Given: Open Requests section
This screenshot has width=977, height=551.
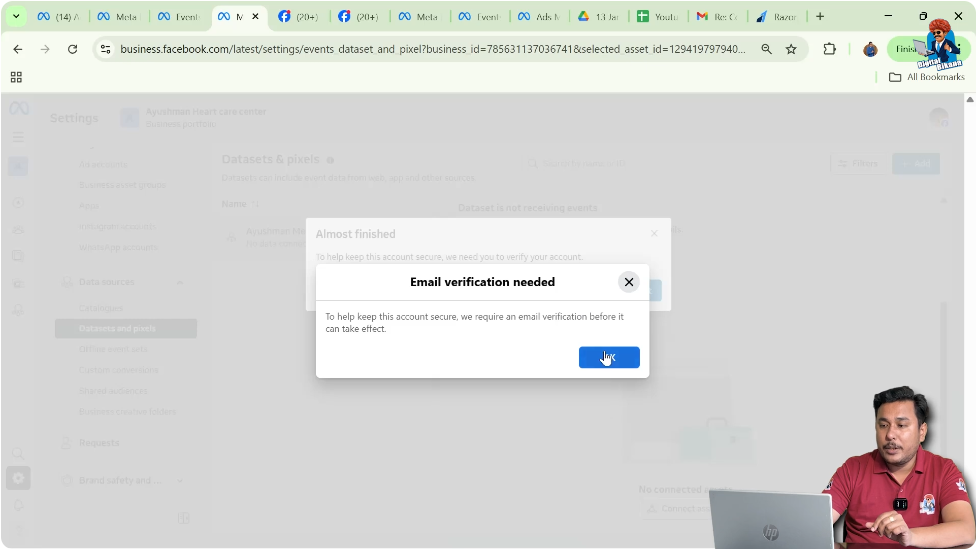Looking at the screenshot, I should pyautogui.click(x=98, y=443).
